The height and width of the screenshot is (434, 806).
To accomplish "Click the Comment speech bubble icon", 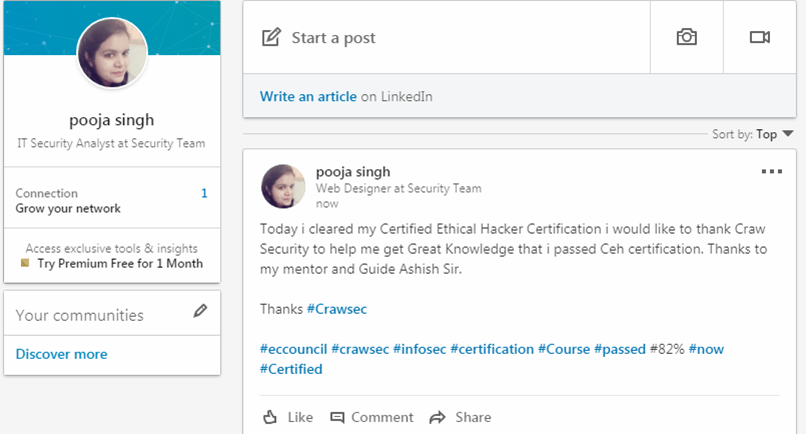I will click(337, 417).
